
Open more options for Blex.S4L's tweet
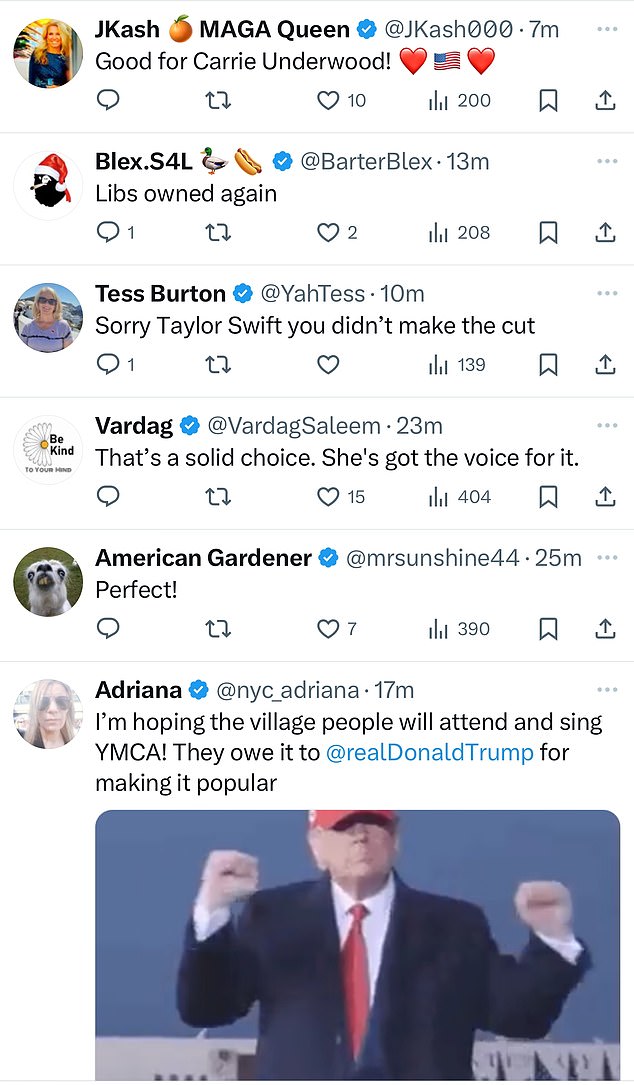606,161
